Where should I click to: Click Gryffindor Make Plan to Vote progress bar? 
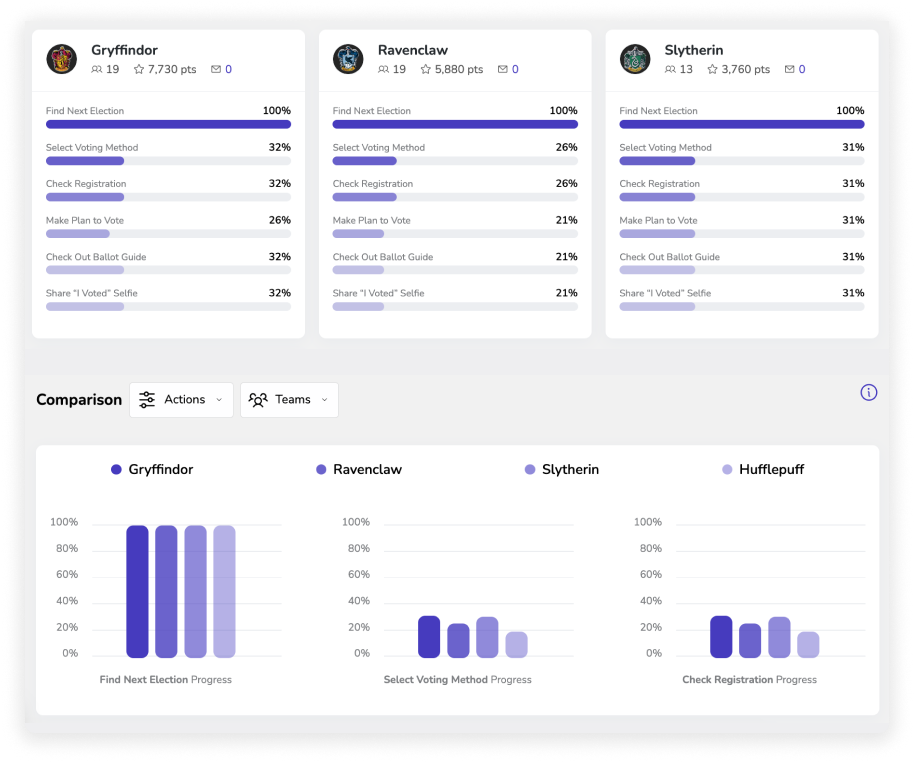[x=168, y=234]
